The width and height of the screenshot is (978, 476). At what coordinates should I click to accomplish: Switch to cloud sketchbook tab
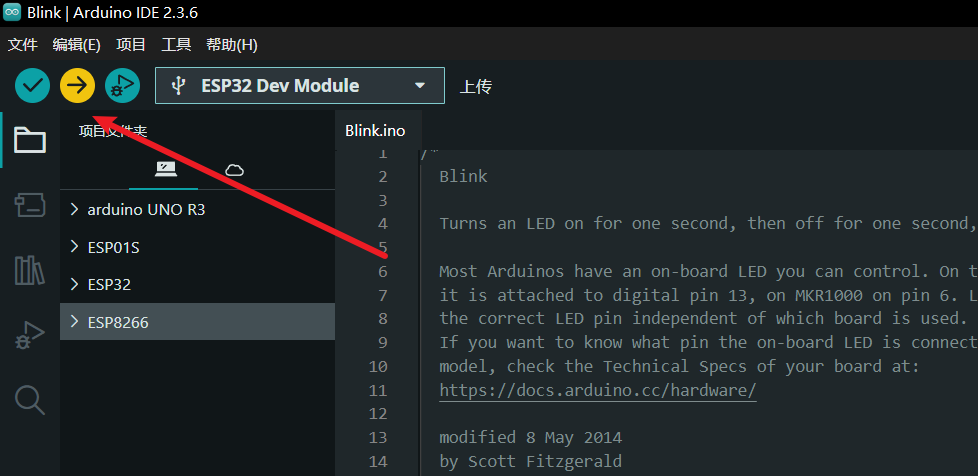pos(234,169)
